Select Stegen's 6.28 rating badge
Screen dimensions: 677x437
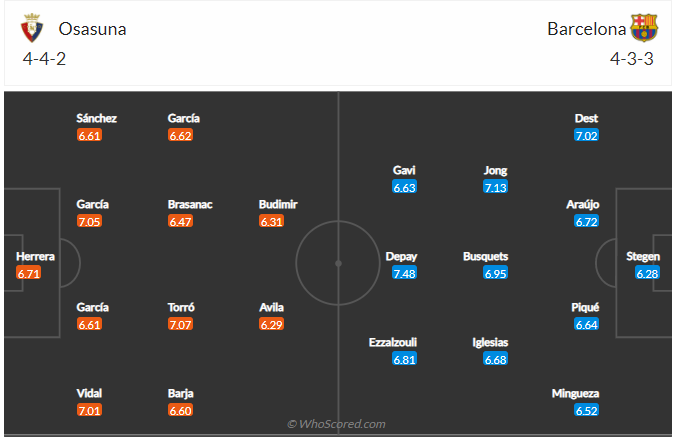[x=648, y=273]
